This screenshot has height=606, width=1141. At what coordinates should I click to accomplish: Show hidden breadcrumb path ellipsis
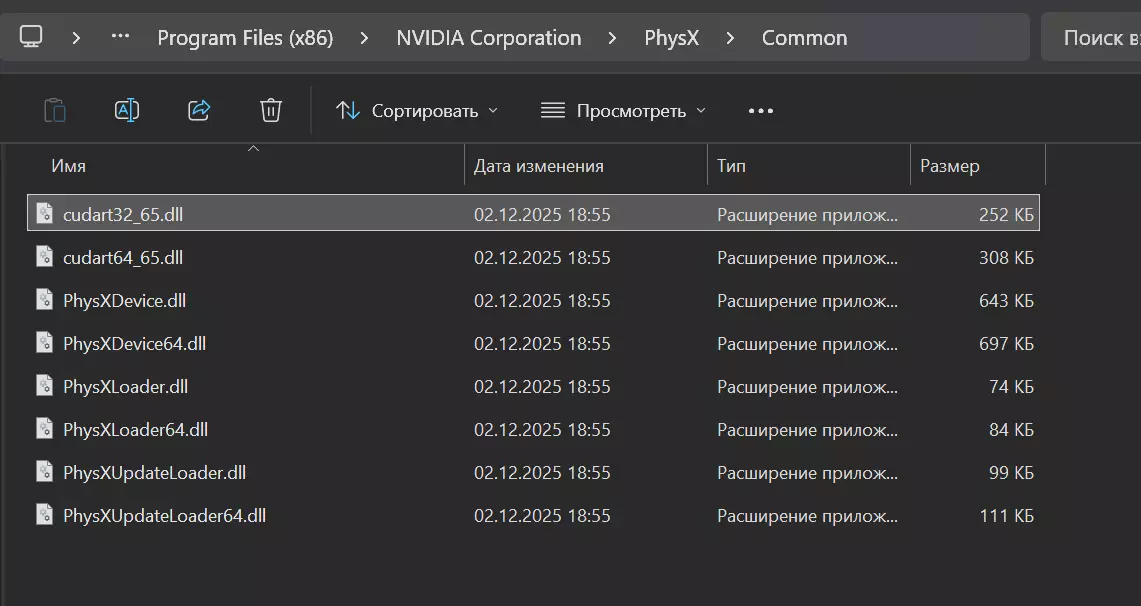tap(120, 37)
